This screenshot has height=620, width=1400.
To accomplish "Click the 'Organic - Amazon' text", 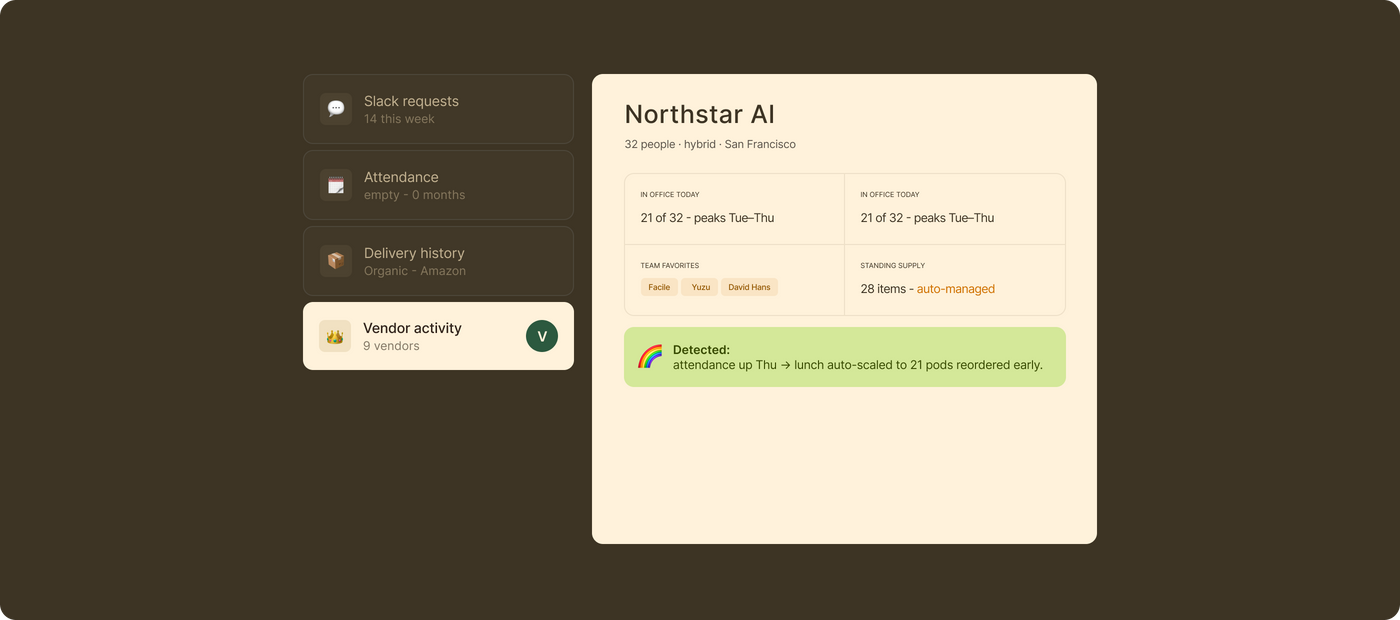I will [x=415, y=271].
